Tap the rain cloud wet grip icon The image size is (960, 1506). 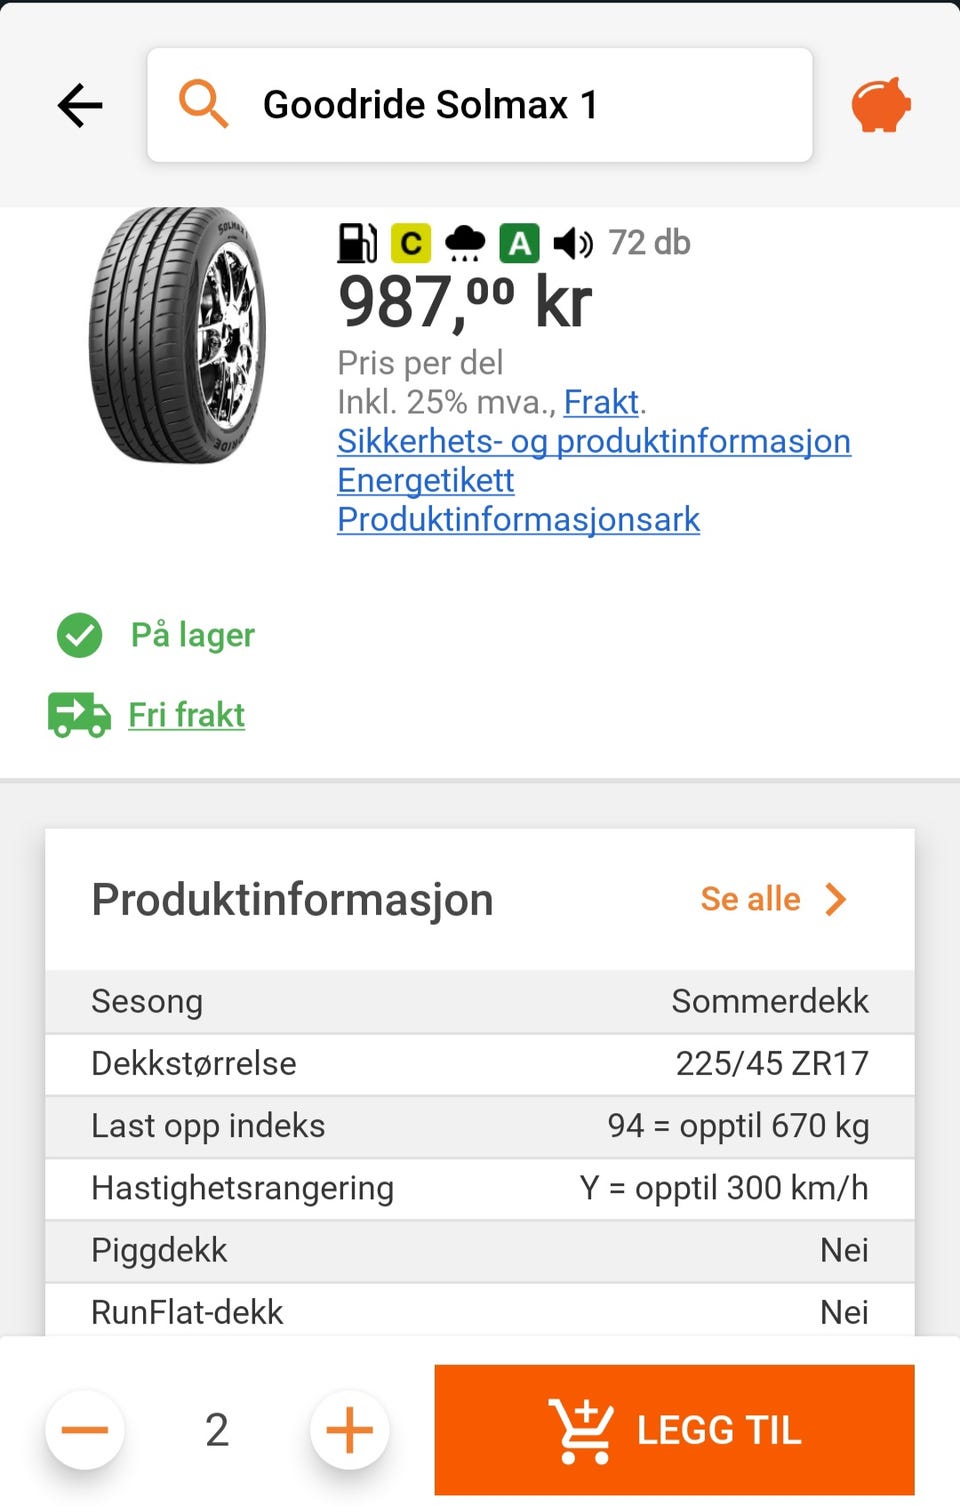464,243
